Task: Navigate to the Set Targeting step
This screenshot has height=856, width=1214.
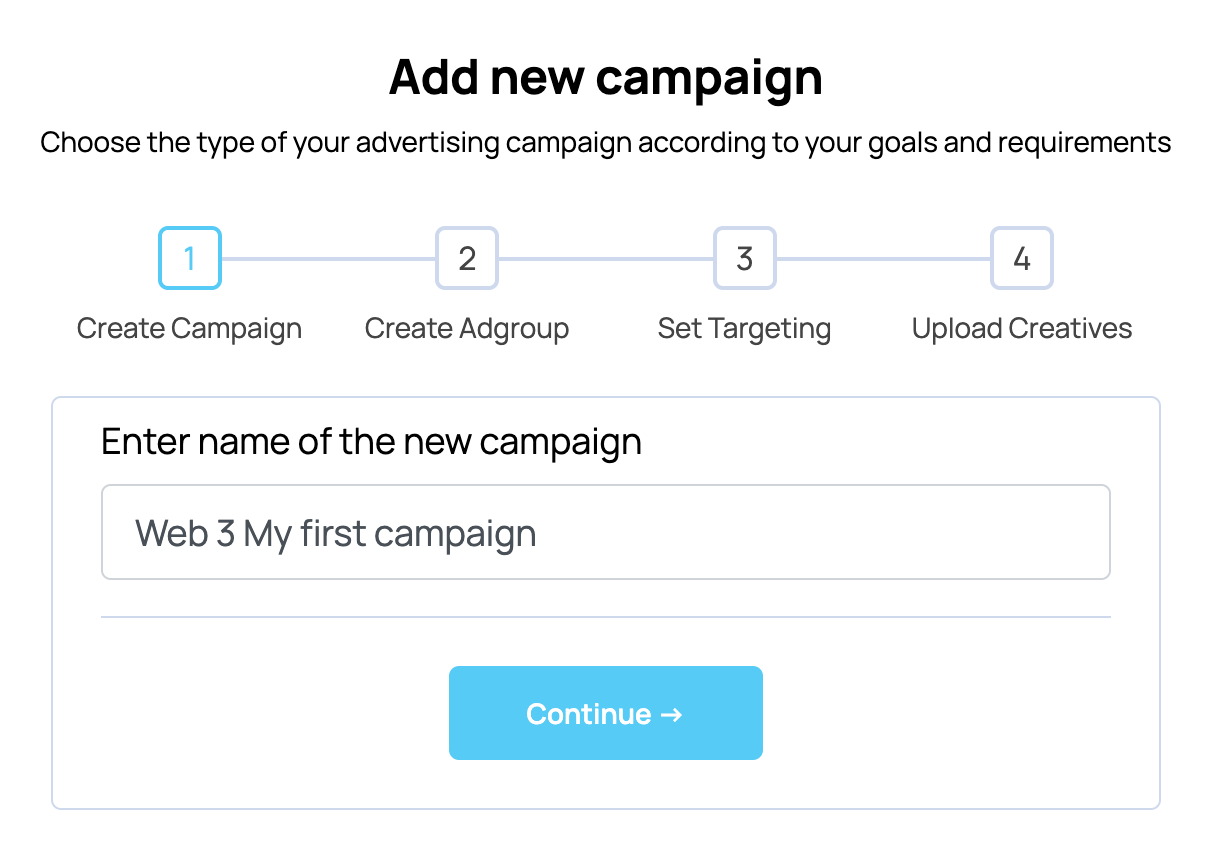Action: 744,327
